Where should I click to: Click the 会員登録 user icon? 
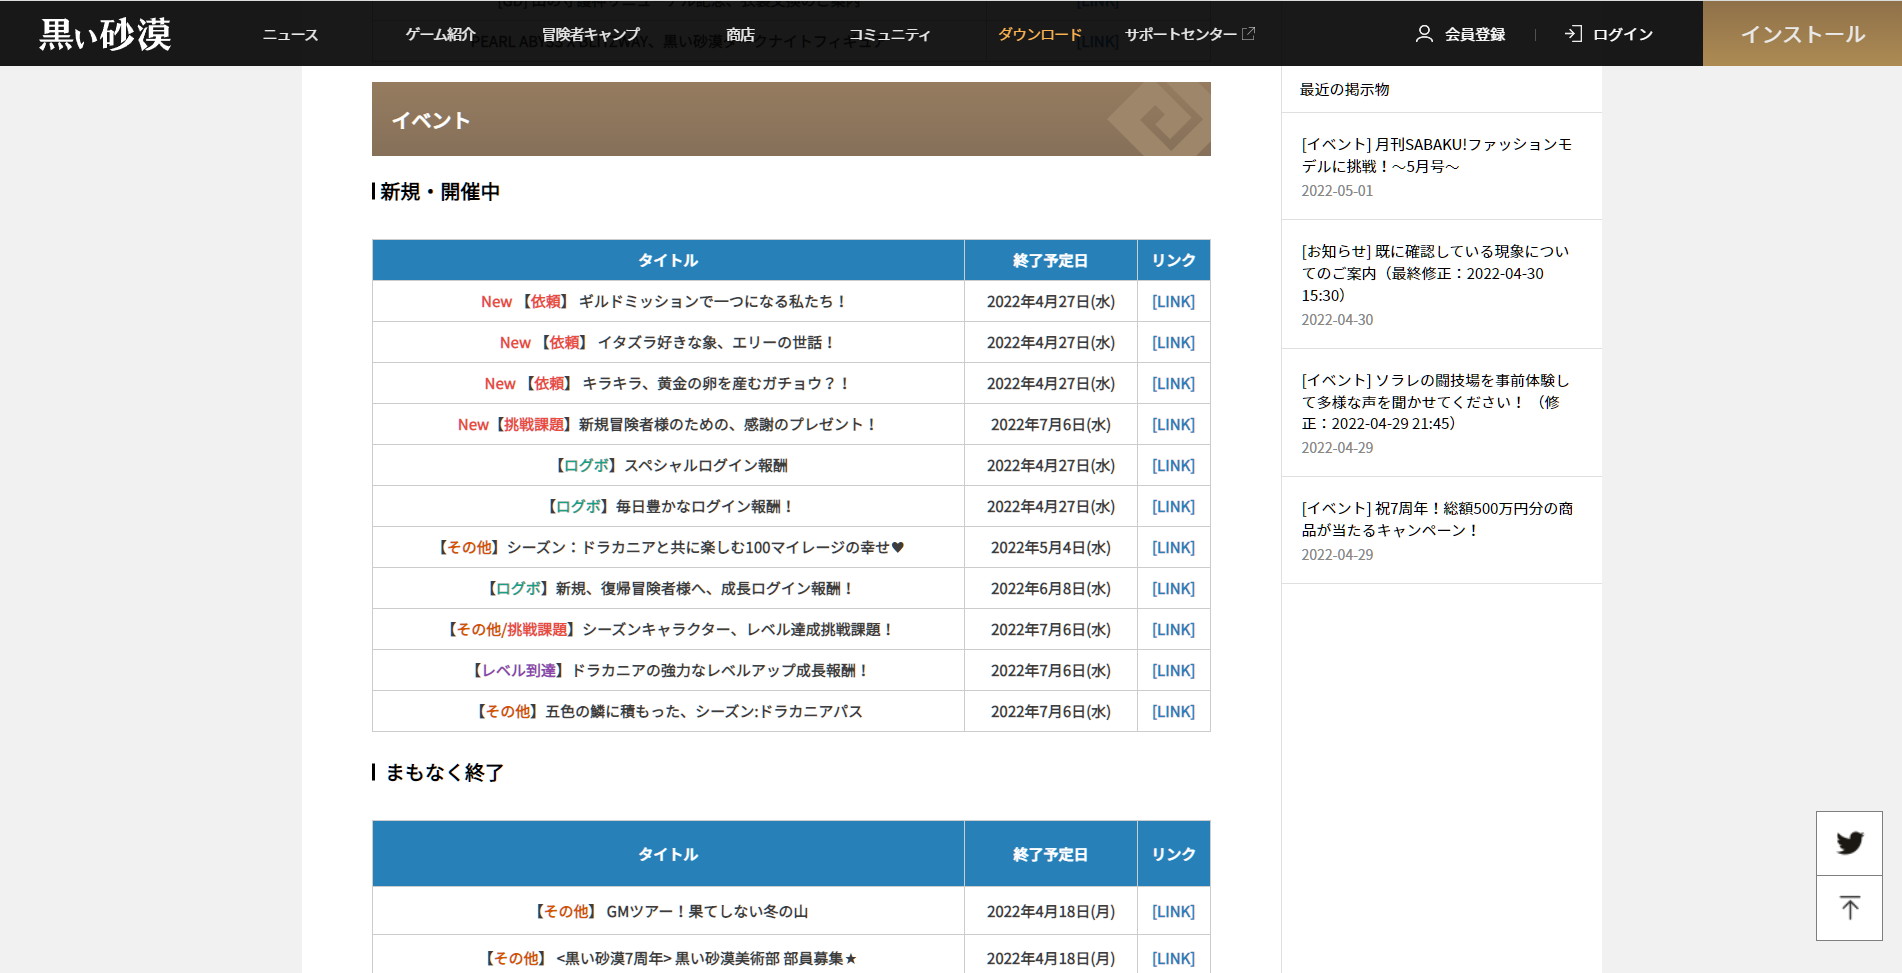[1424, 34]
